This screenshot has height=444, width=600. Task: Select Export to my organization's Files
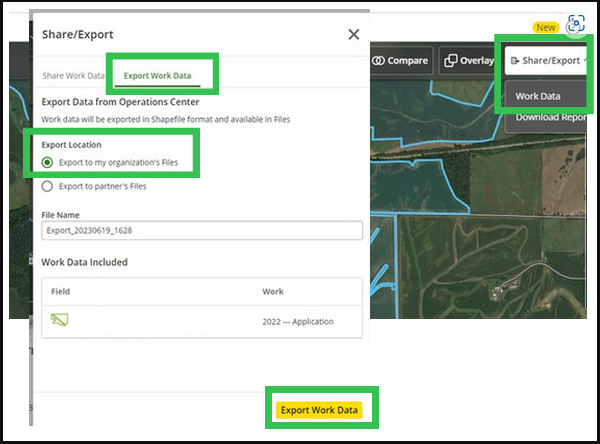(x=47, y=162)
